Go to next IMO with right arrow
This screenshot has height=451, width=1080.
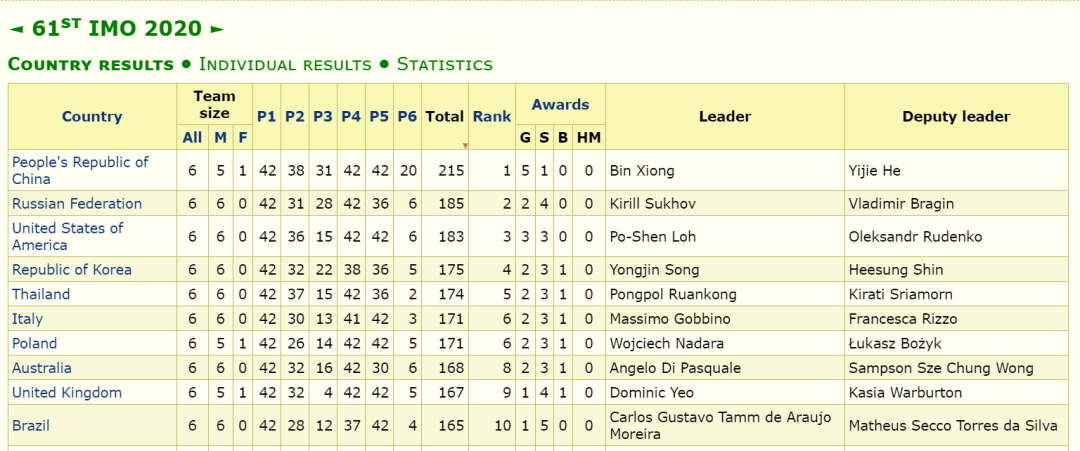[x=217, y=30]
